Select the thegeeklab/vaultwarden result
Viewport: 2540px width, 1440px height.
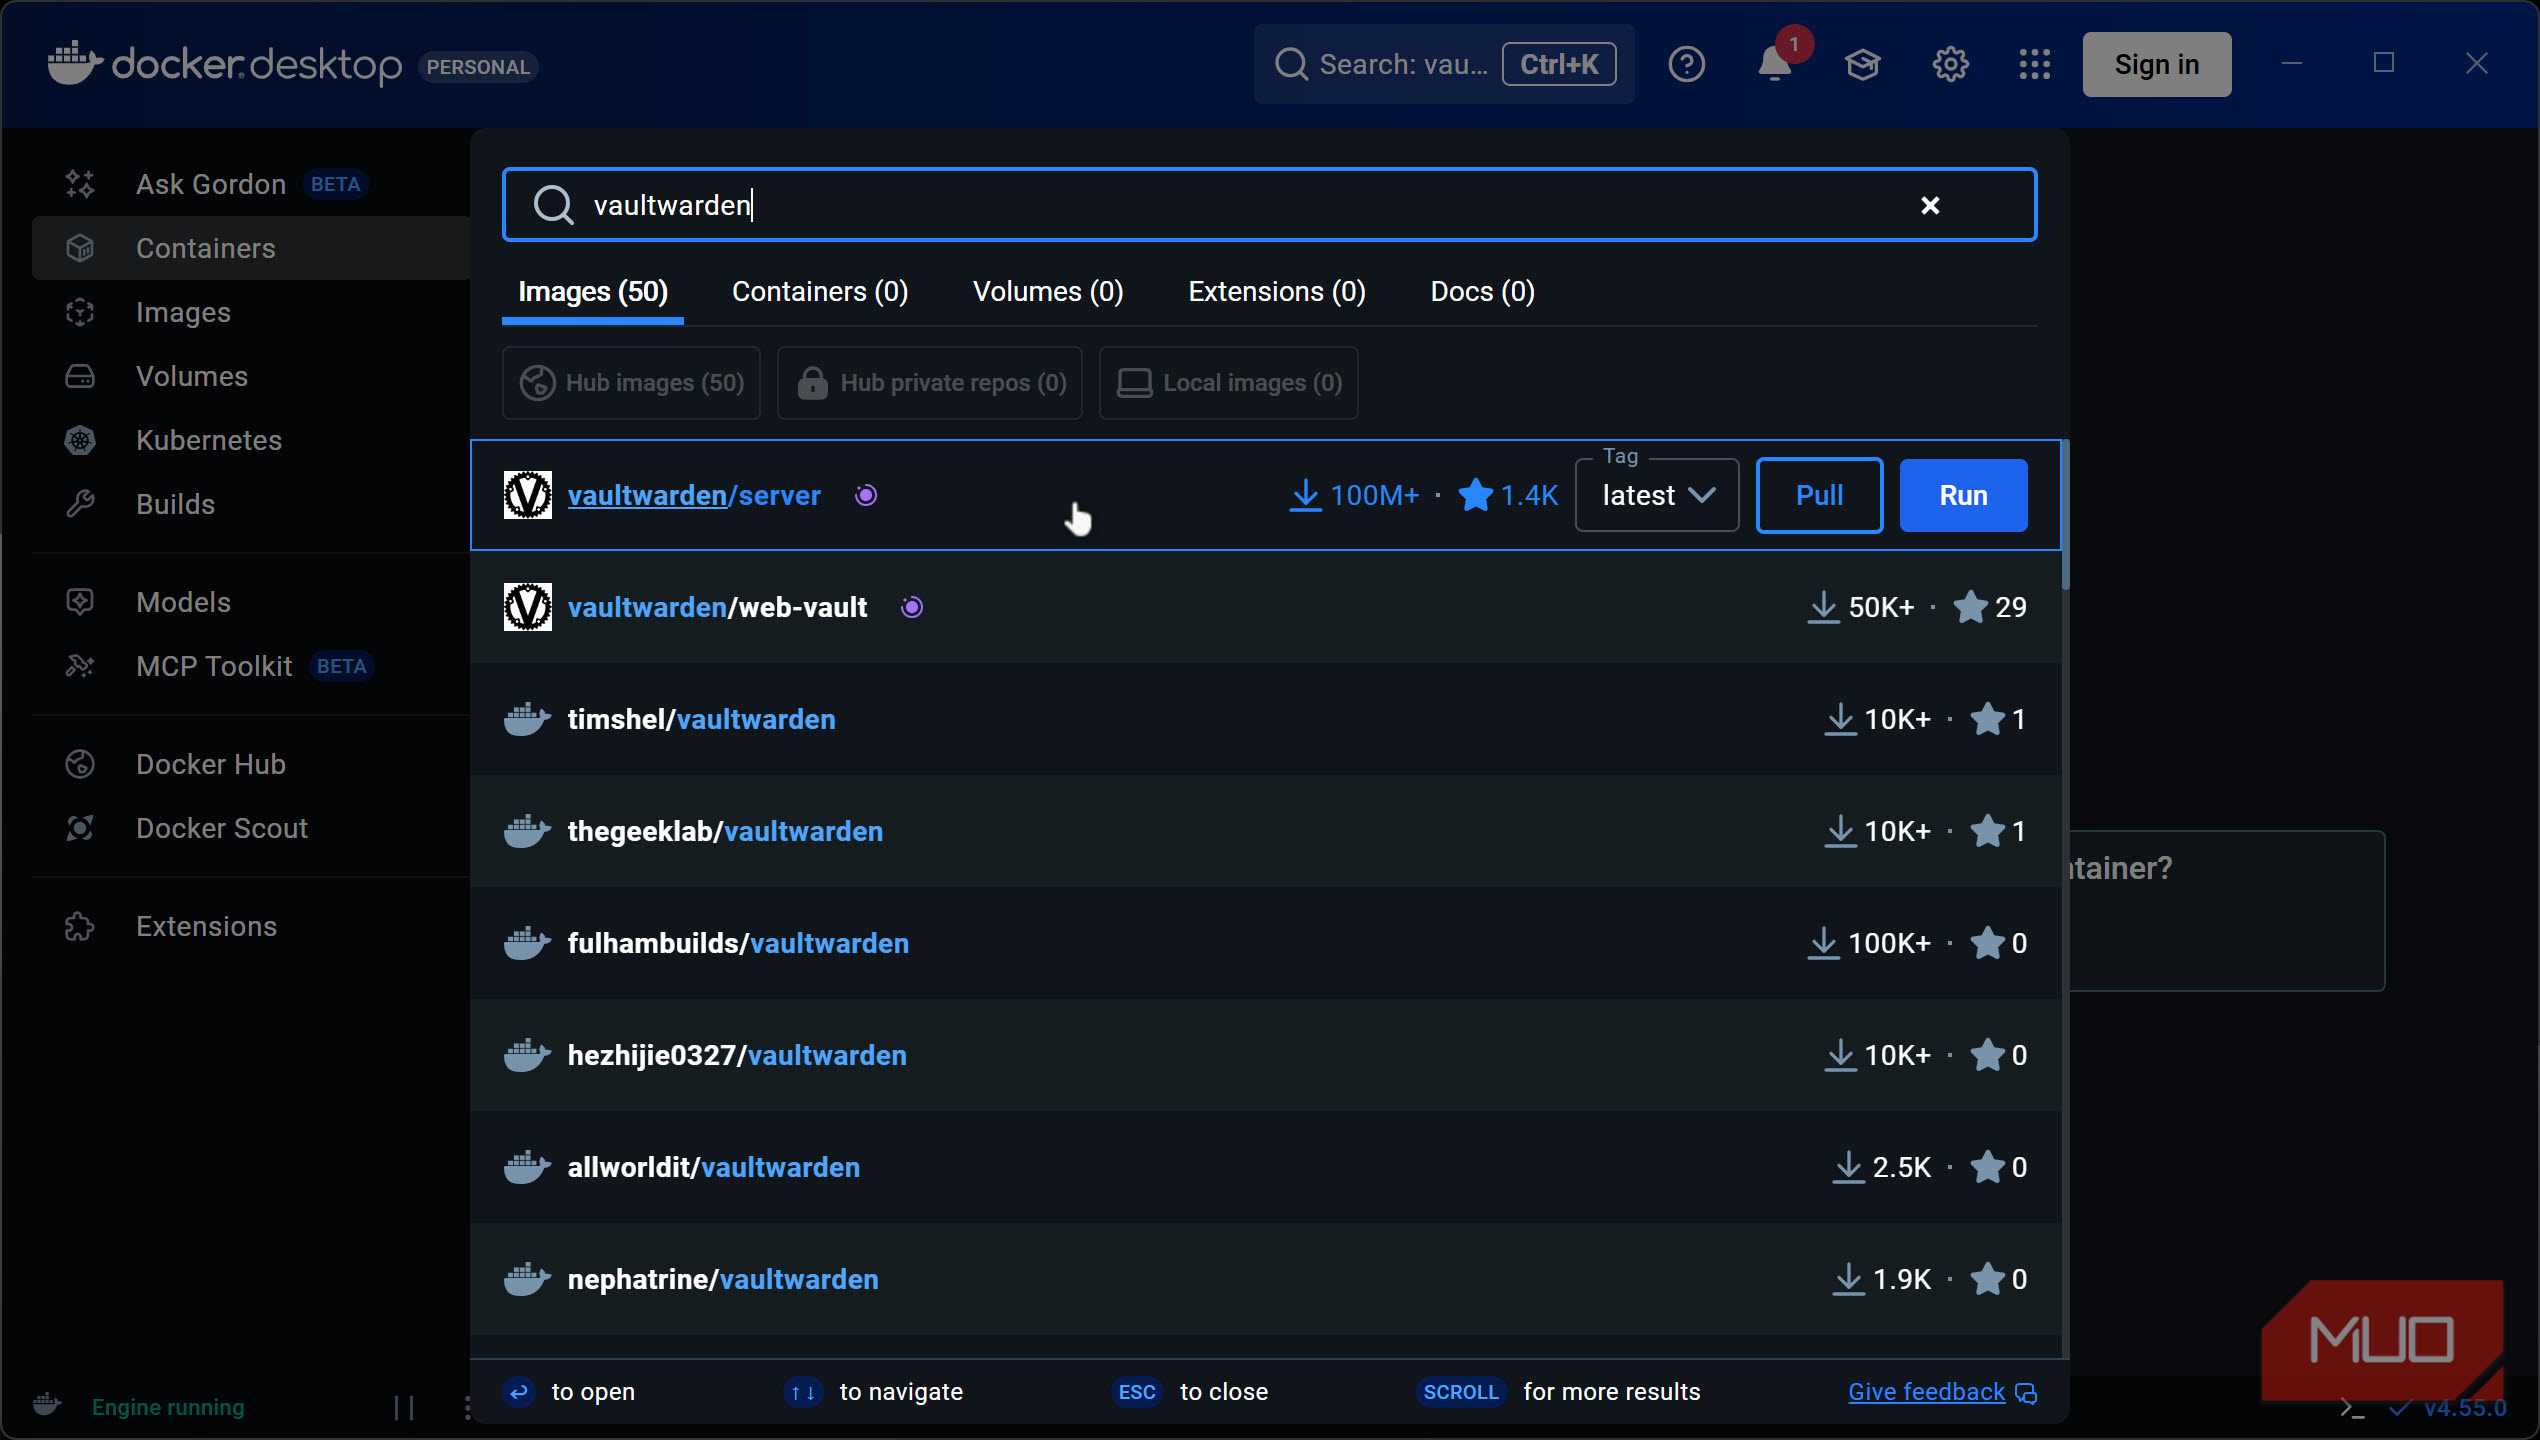click(1266, 831)
